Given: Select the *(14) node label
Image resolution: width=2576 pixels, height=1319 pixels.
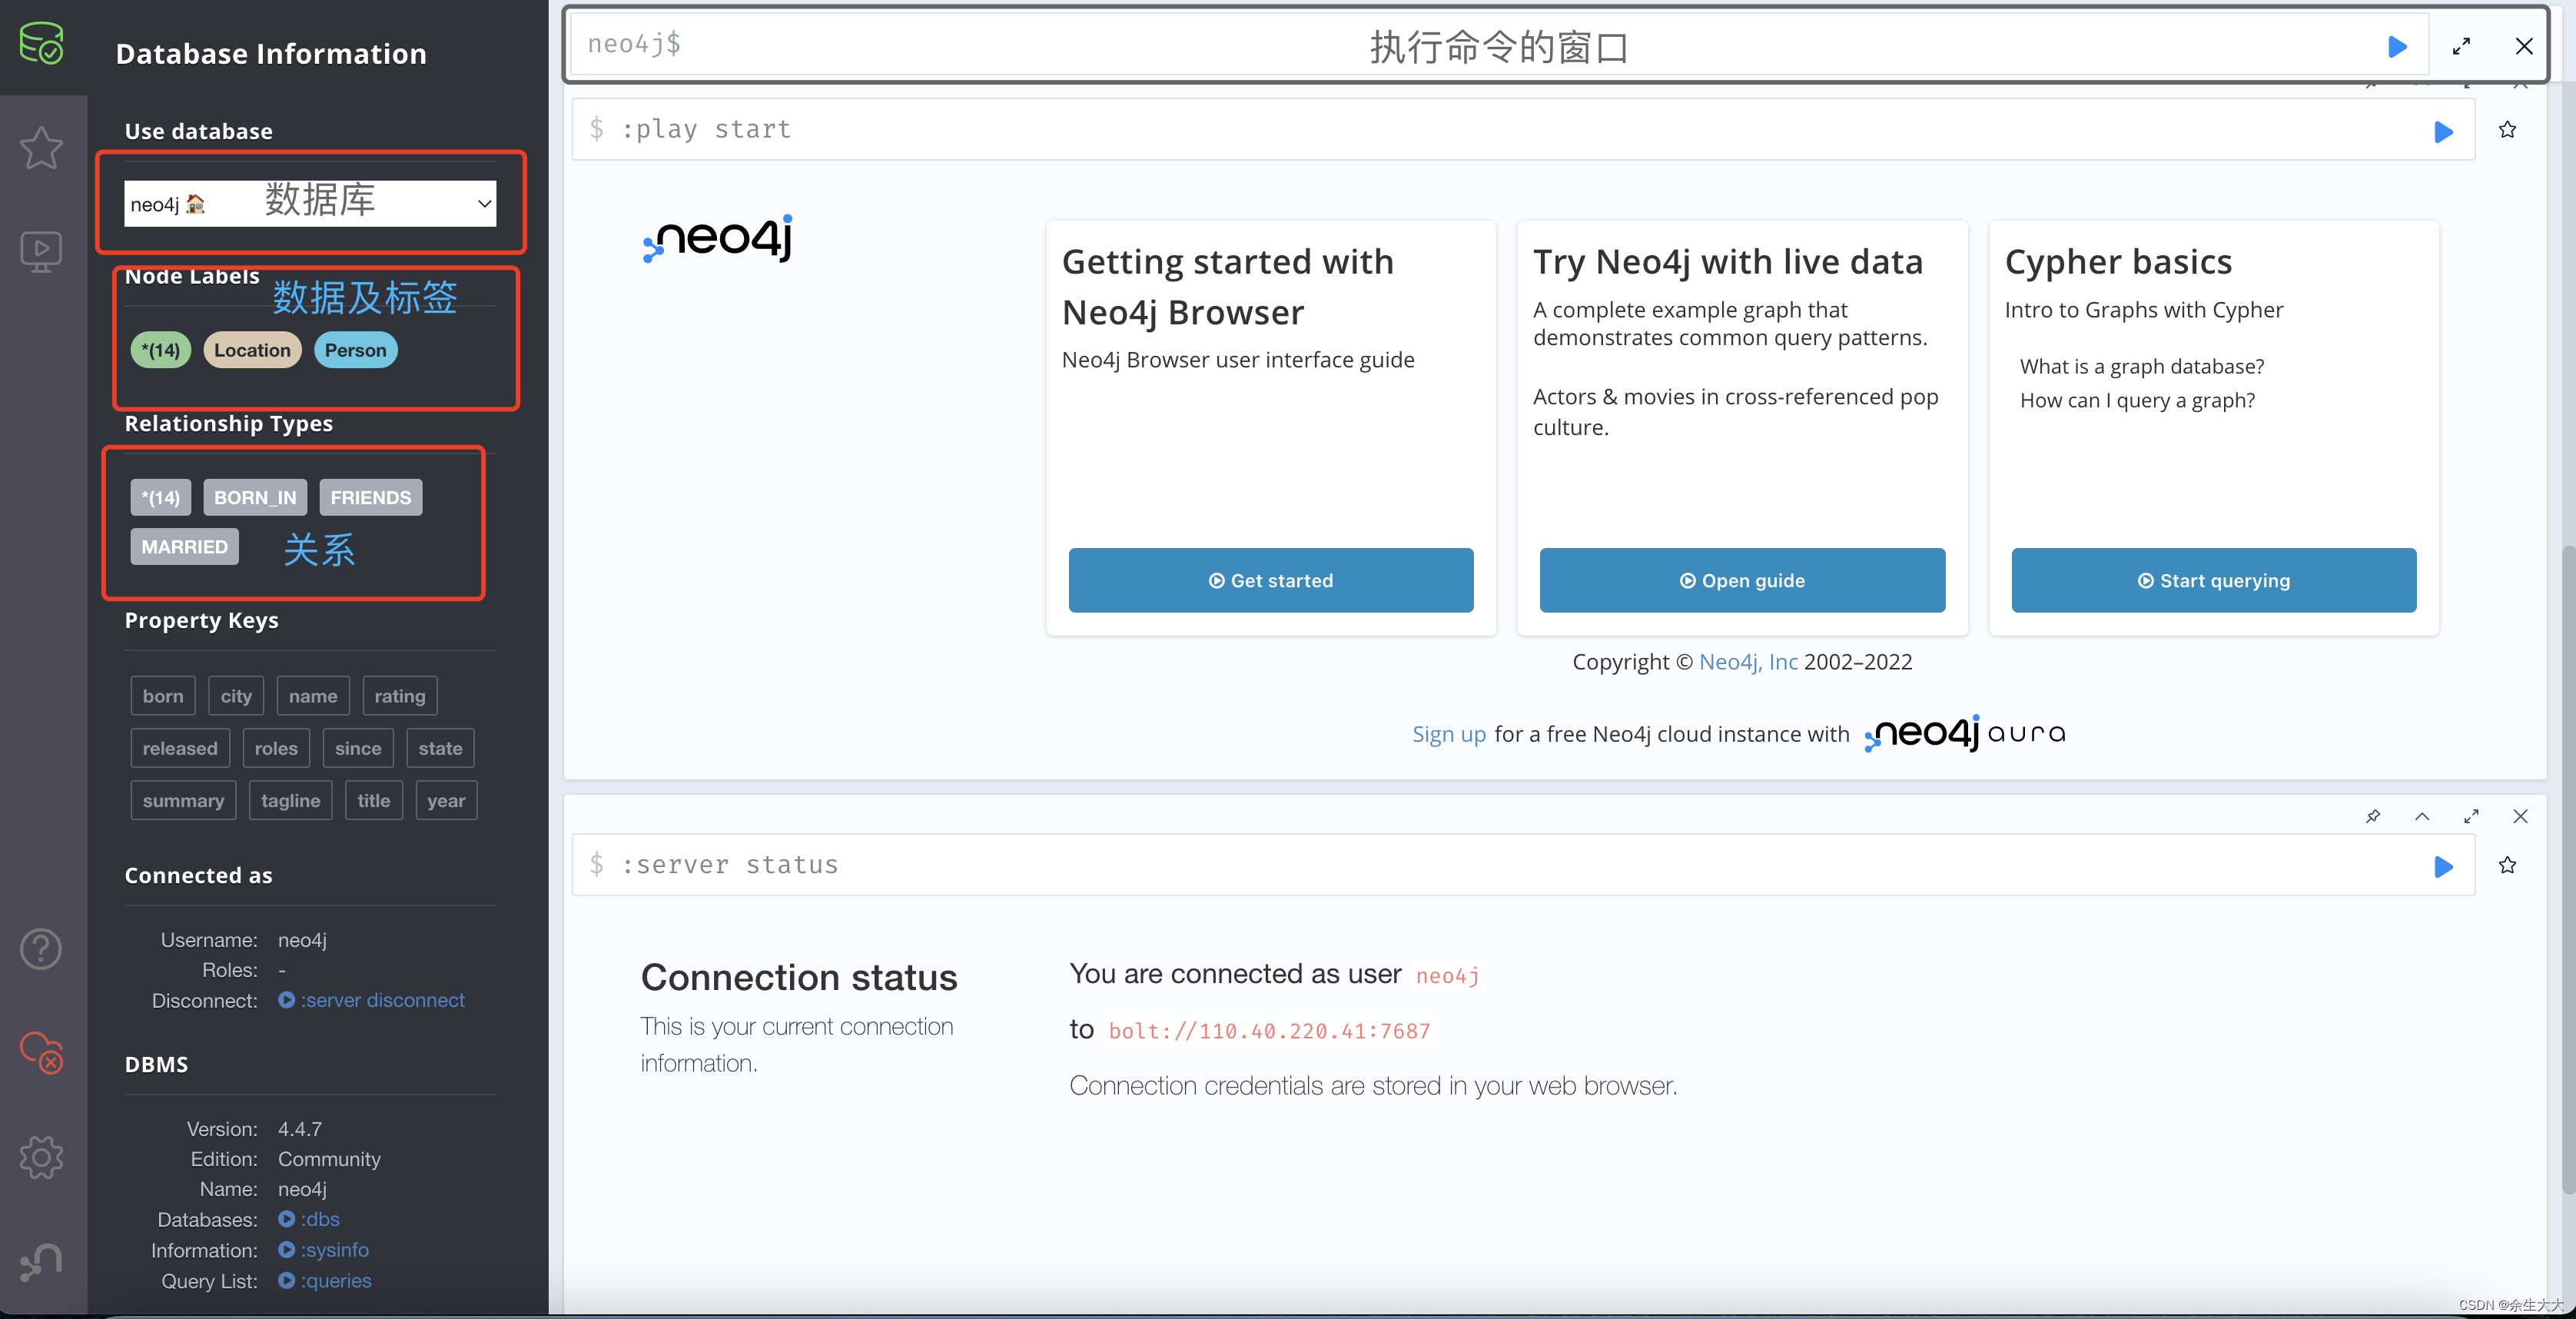Looking at the screenshot, I should click(x=160, y=350).
